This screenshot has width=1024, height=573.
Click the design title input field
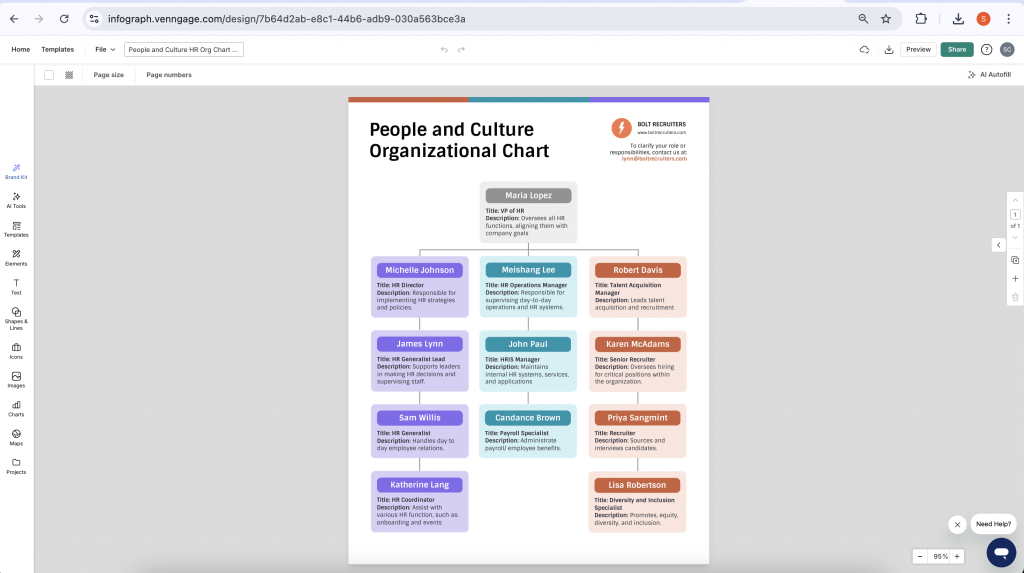185,49
